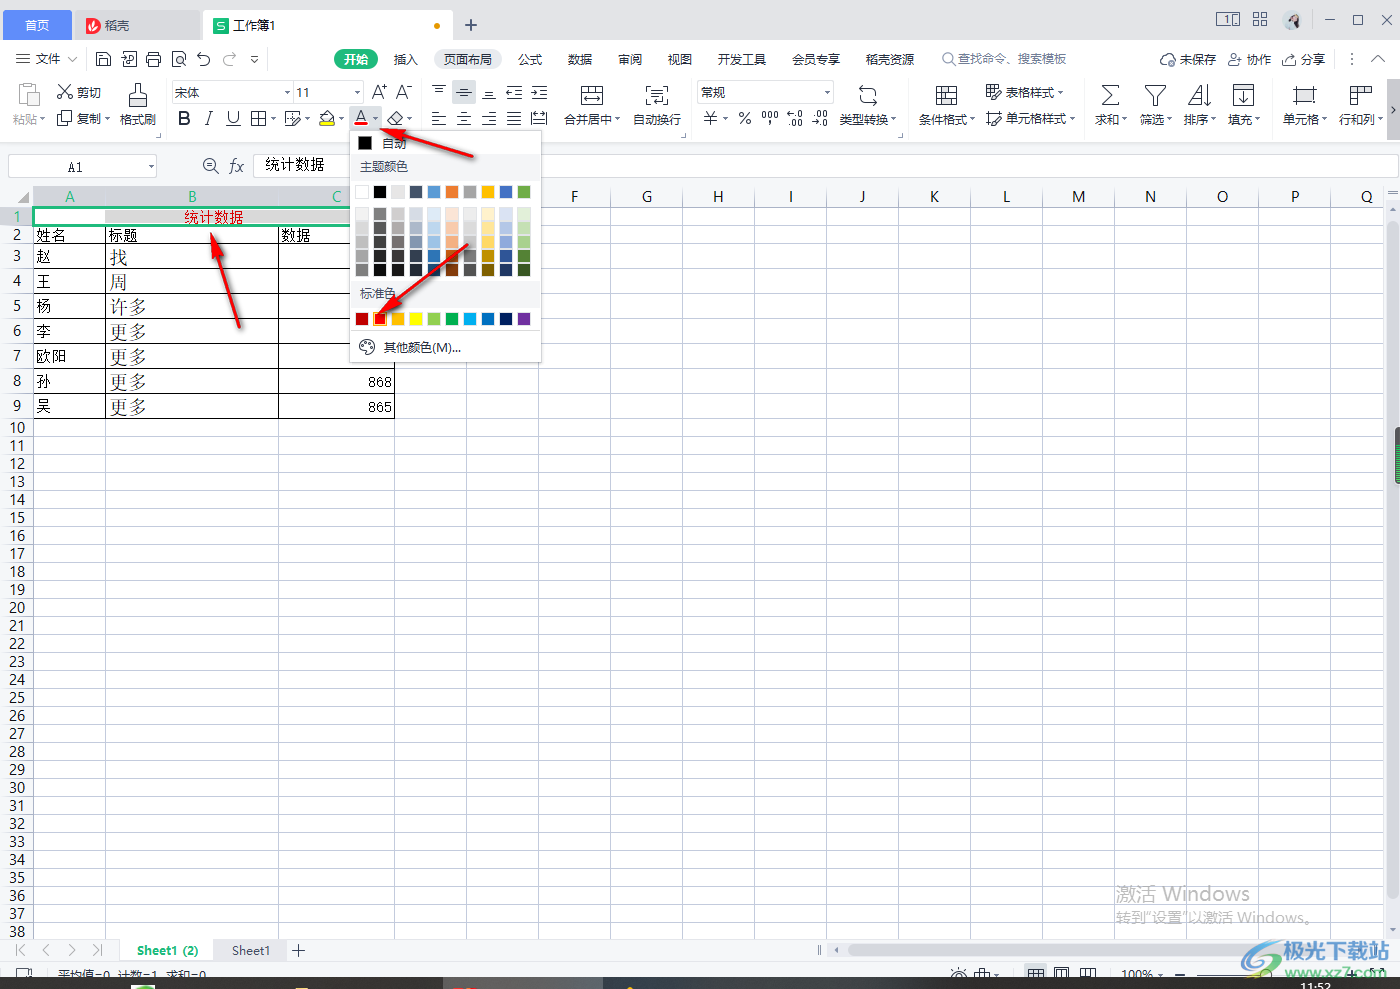Toggle Bold formatting
1400x989 pixels.
(x=184, y=119)
